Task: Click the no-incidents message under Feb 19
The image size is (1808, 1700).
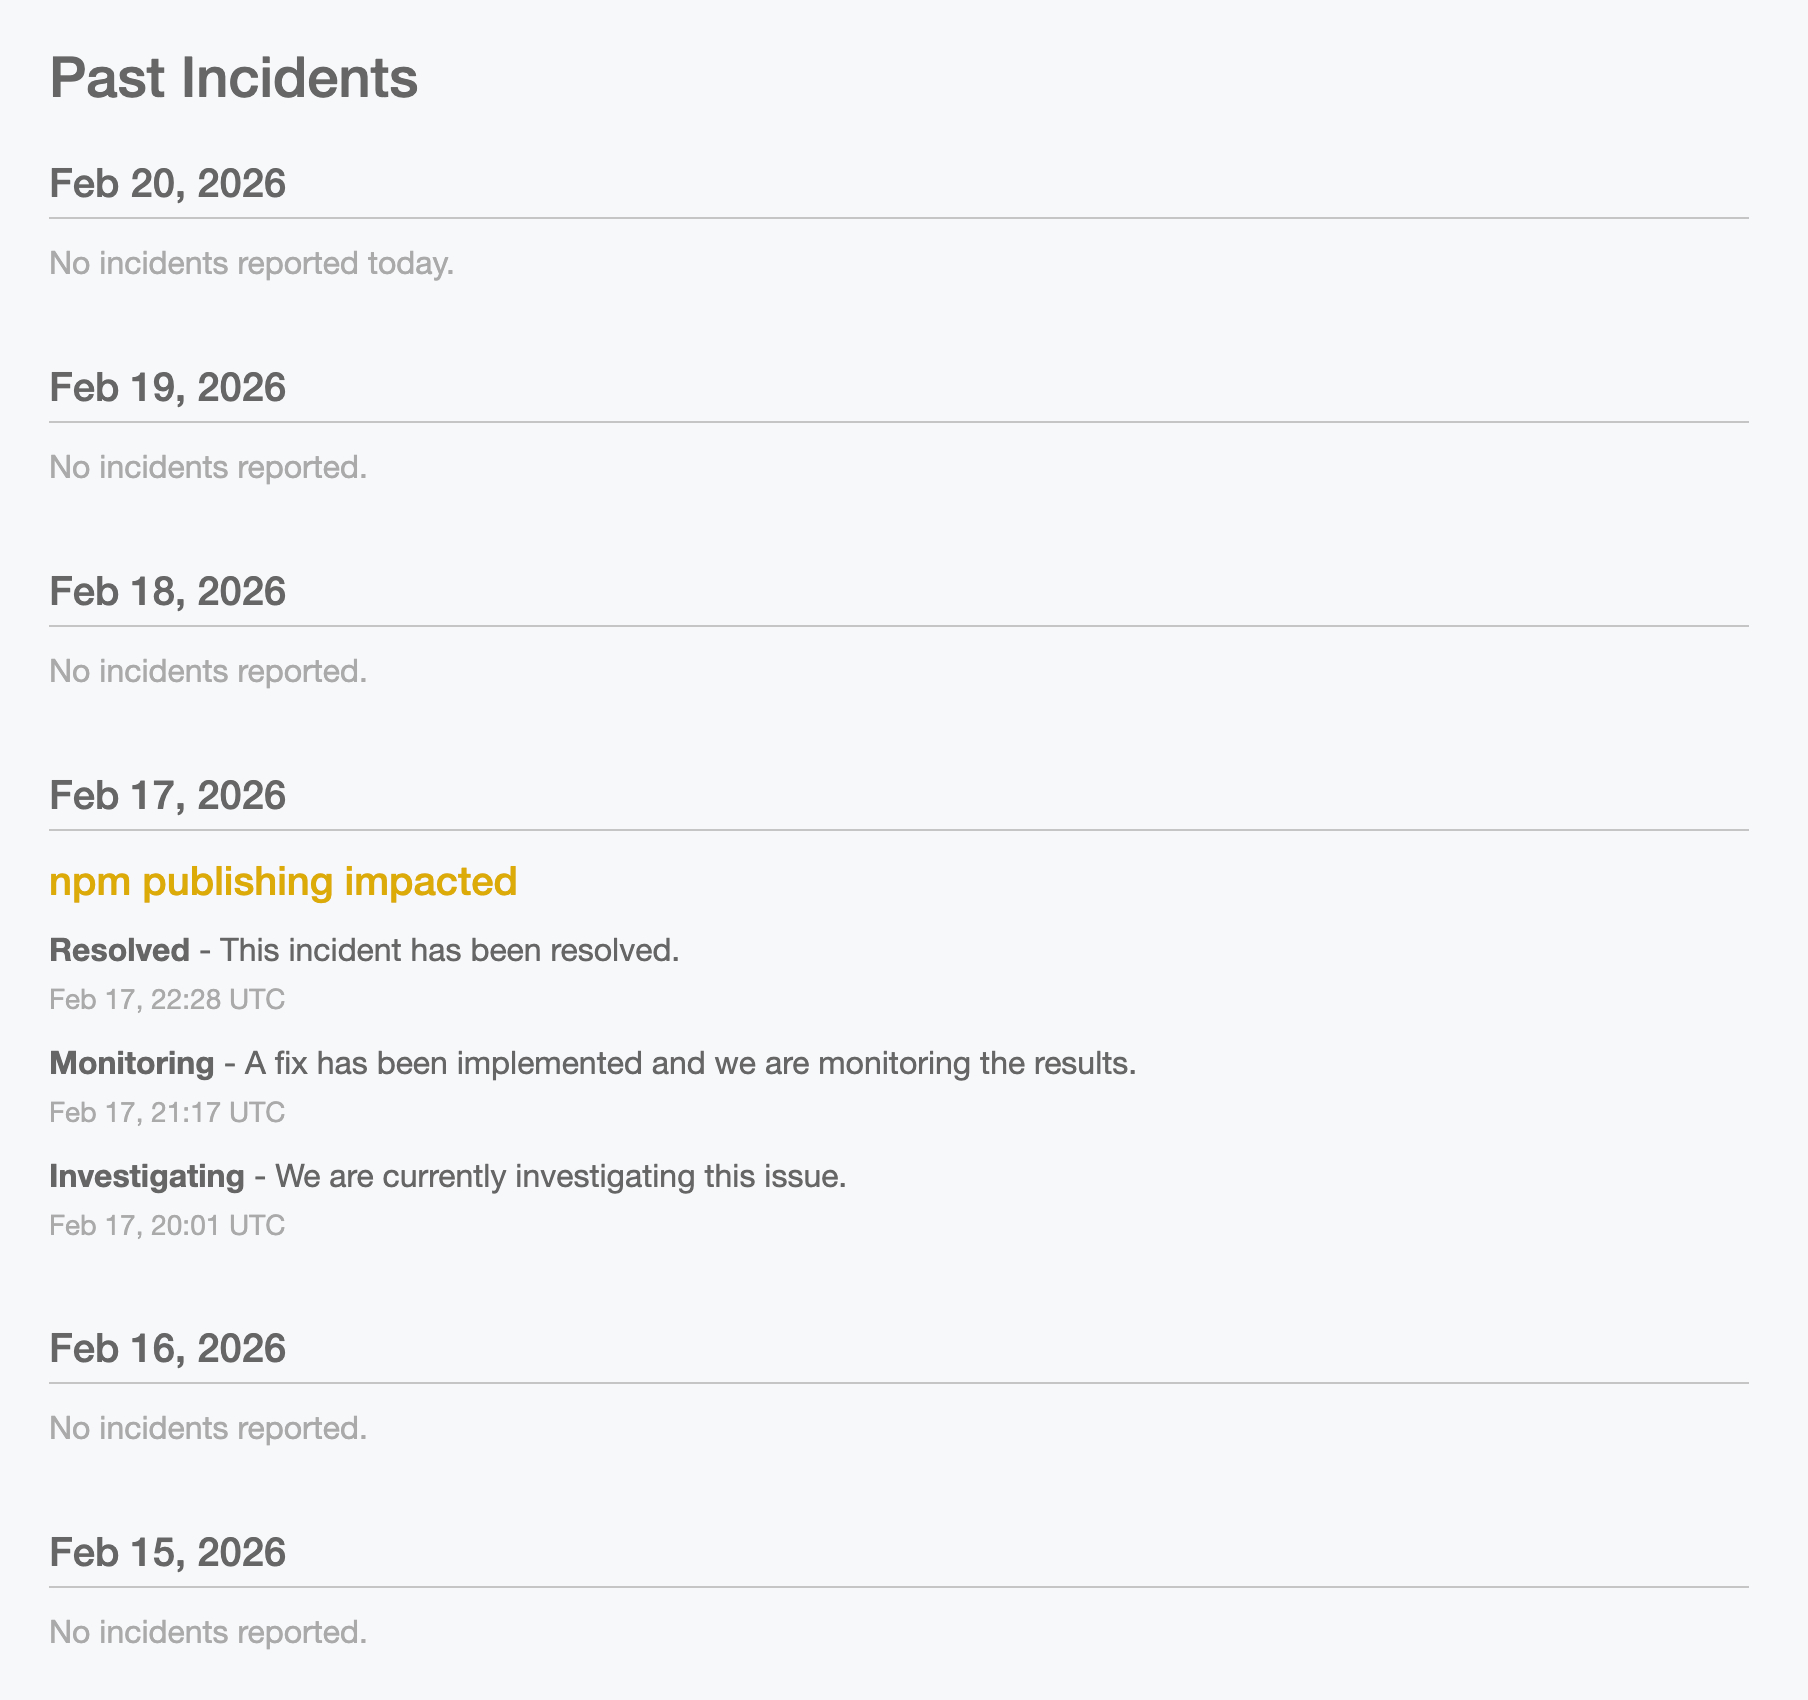Action: (x=208, y=468)
